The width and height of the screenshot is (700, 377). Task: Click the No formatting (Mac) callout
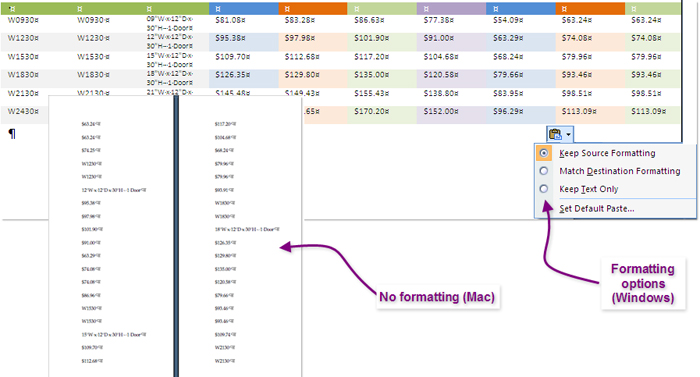(x=437, y=297)
